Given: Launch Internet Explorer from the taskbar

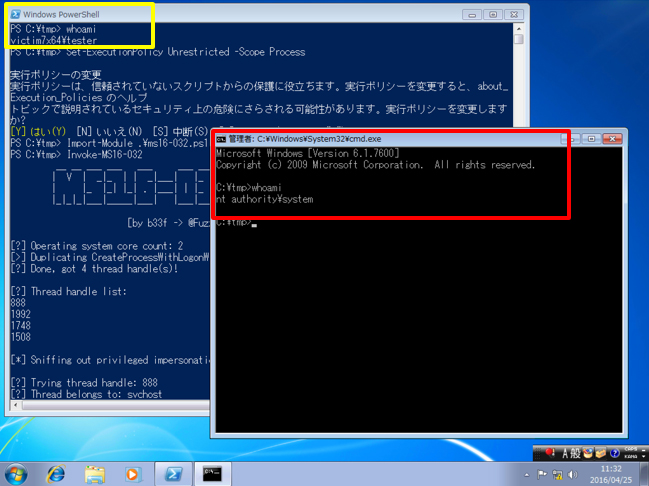Looking at the screenshot, I should pyautogui.click(x=56, y=474).
